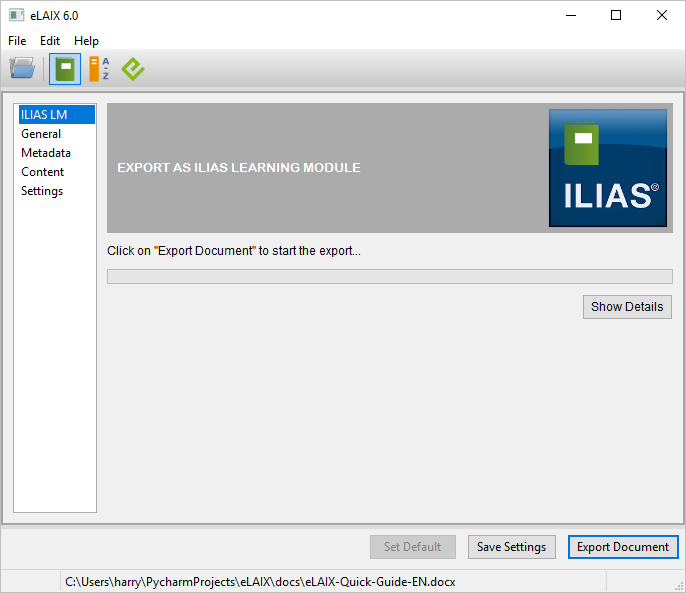Click the eLAIX app icon in the title bar
The image size is (686, 593).
[16, 15]
